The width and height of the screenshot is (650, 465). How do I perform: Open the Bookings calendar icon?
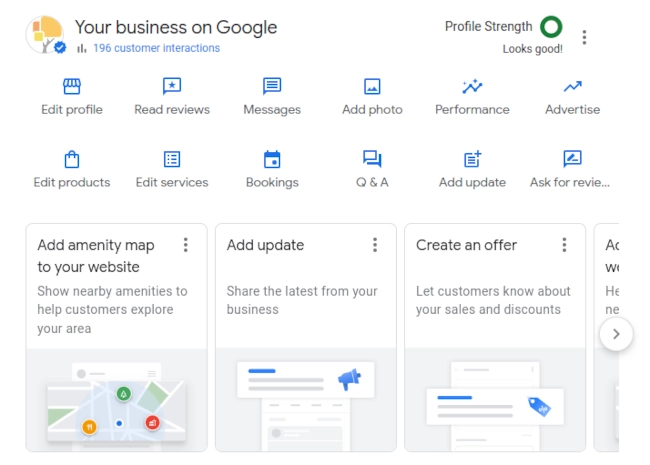[x=272, y=159]
